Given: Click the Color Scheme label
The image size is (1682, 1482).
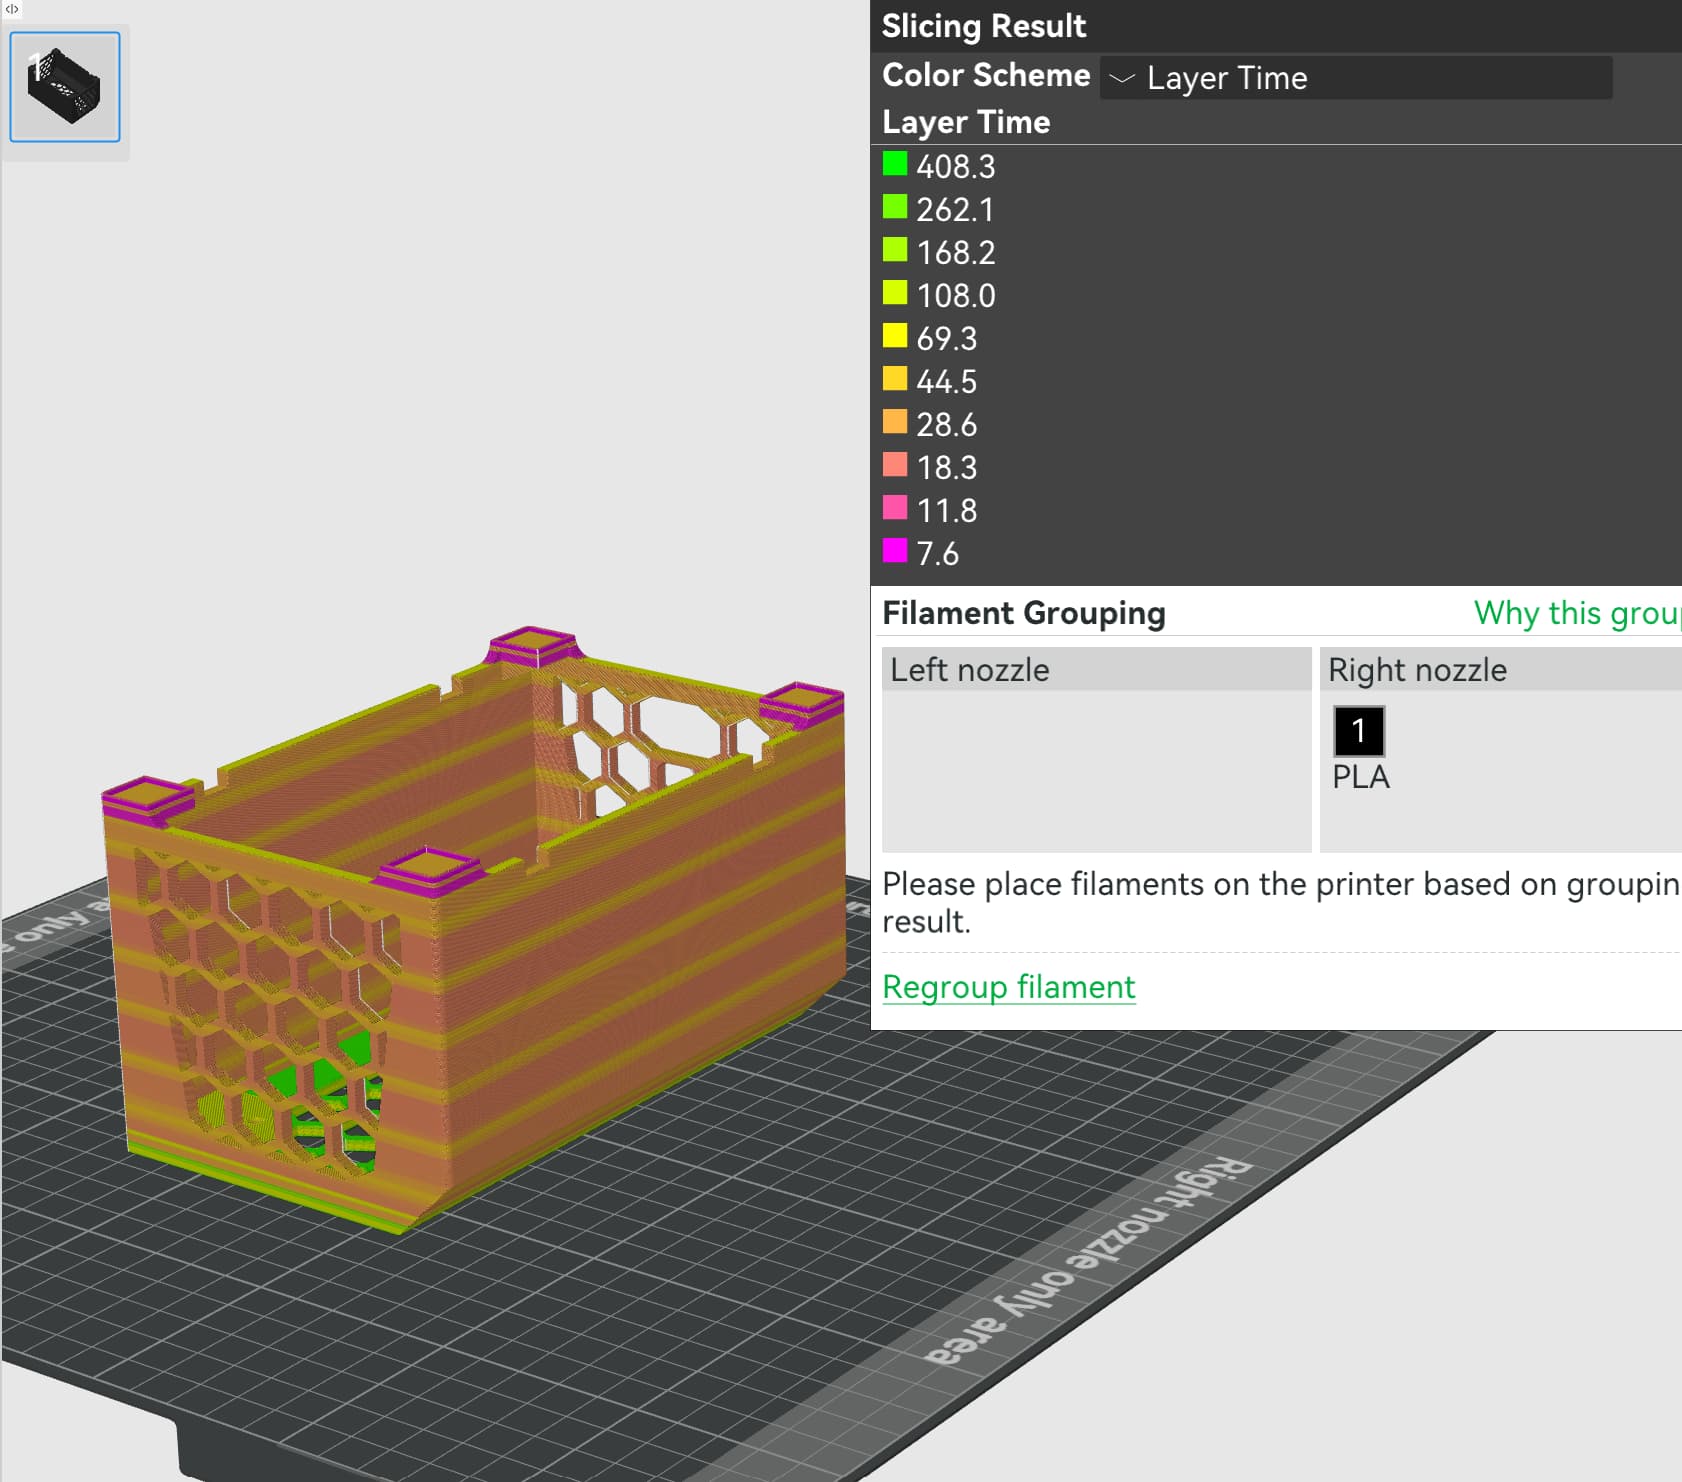Looking at the screenshot, I should point(986,75).
